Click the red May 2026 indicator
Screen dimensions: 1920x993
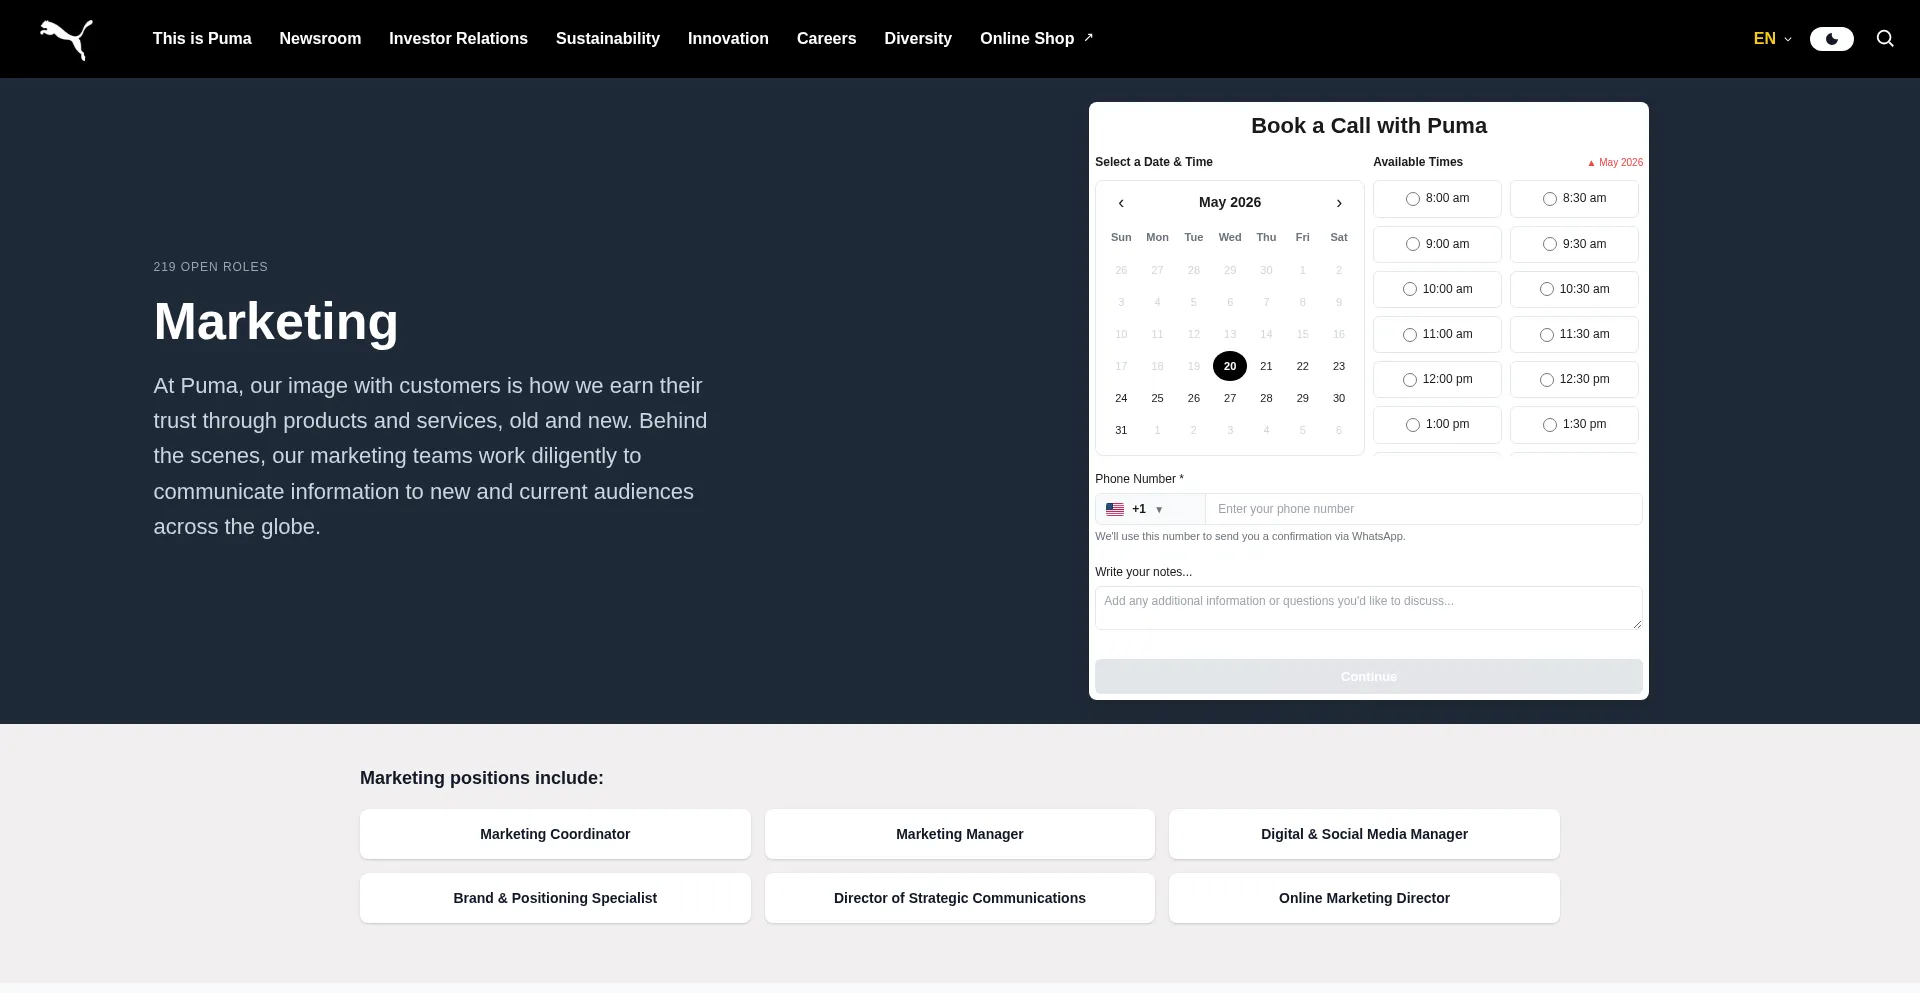pos(1615,162)
